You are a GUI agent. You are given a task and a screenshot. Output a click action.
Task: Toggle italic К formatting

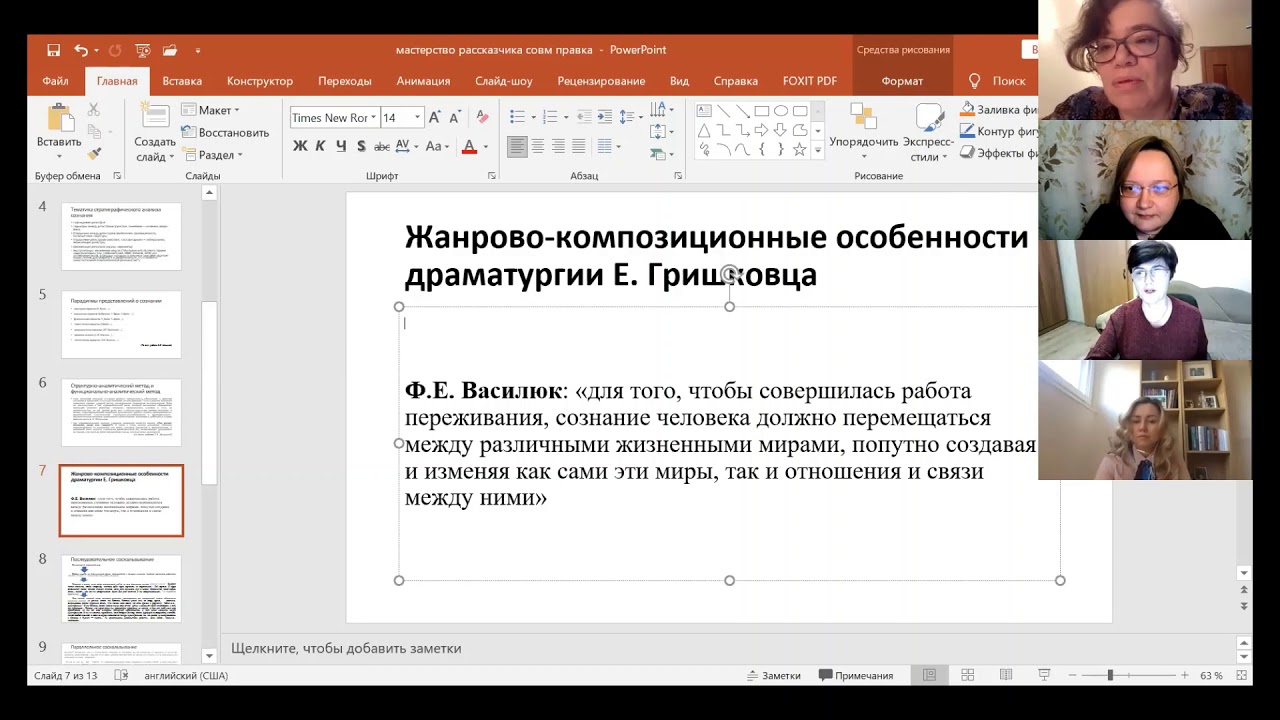320,146
